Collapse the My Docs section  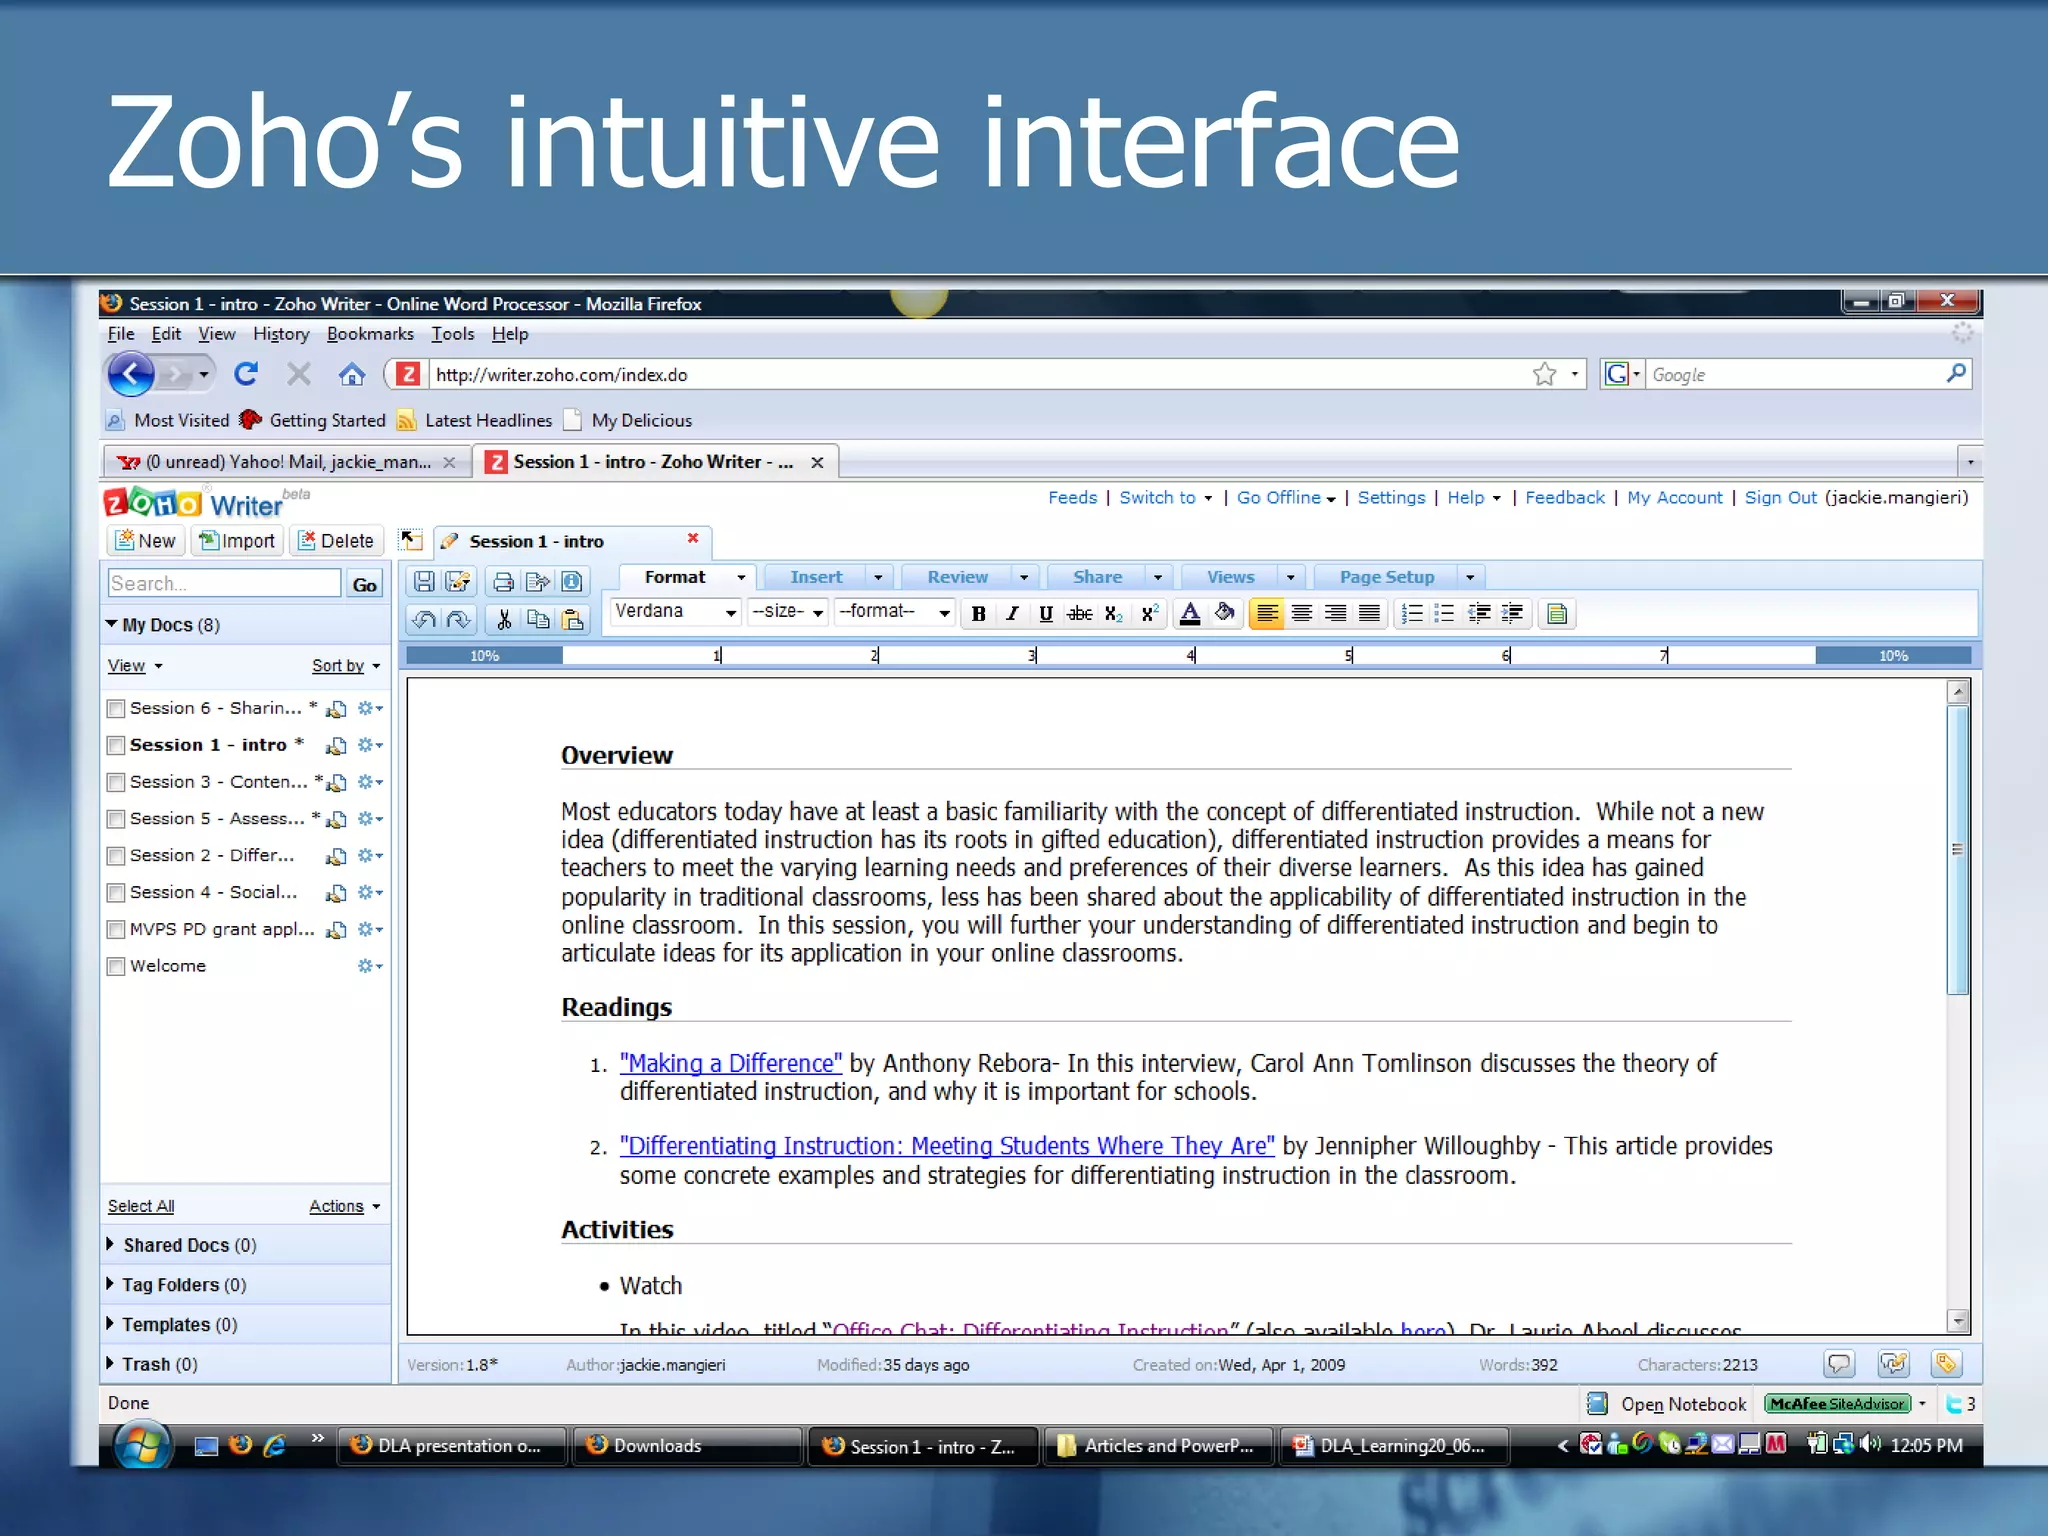point(111,624)
